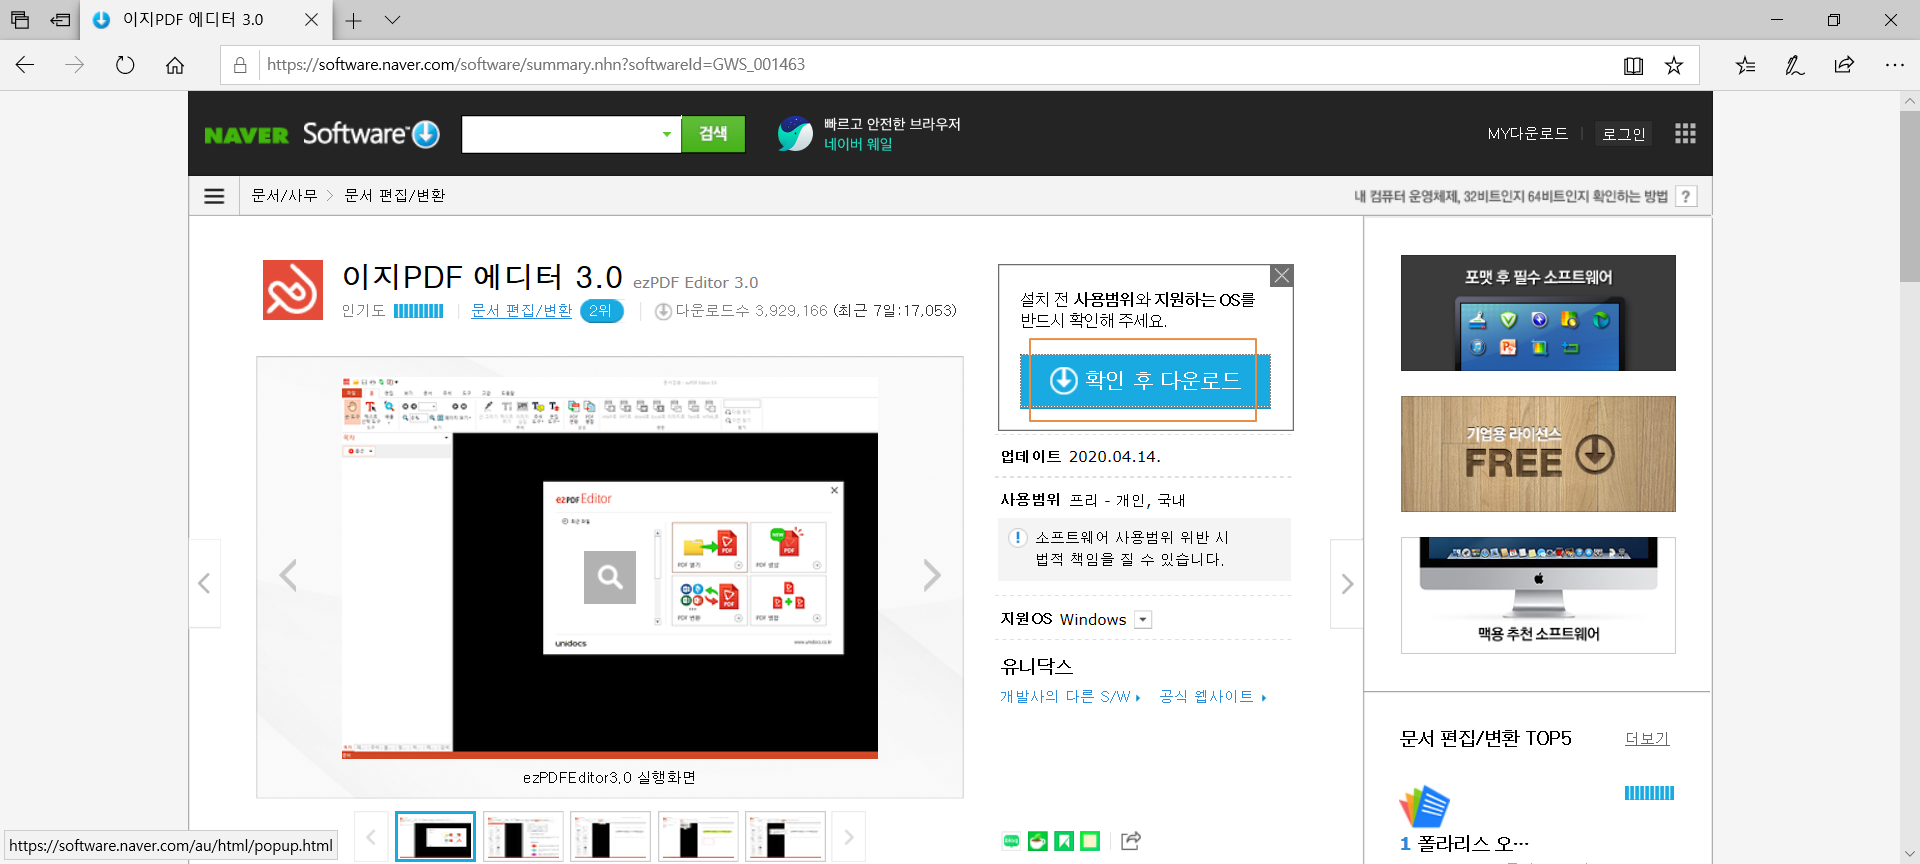Open the Software download logo icon
This screenshot has width=1920, height=864.
[x=426, y=134]
